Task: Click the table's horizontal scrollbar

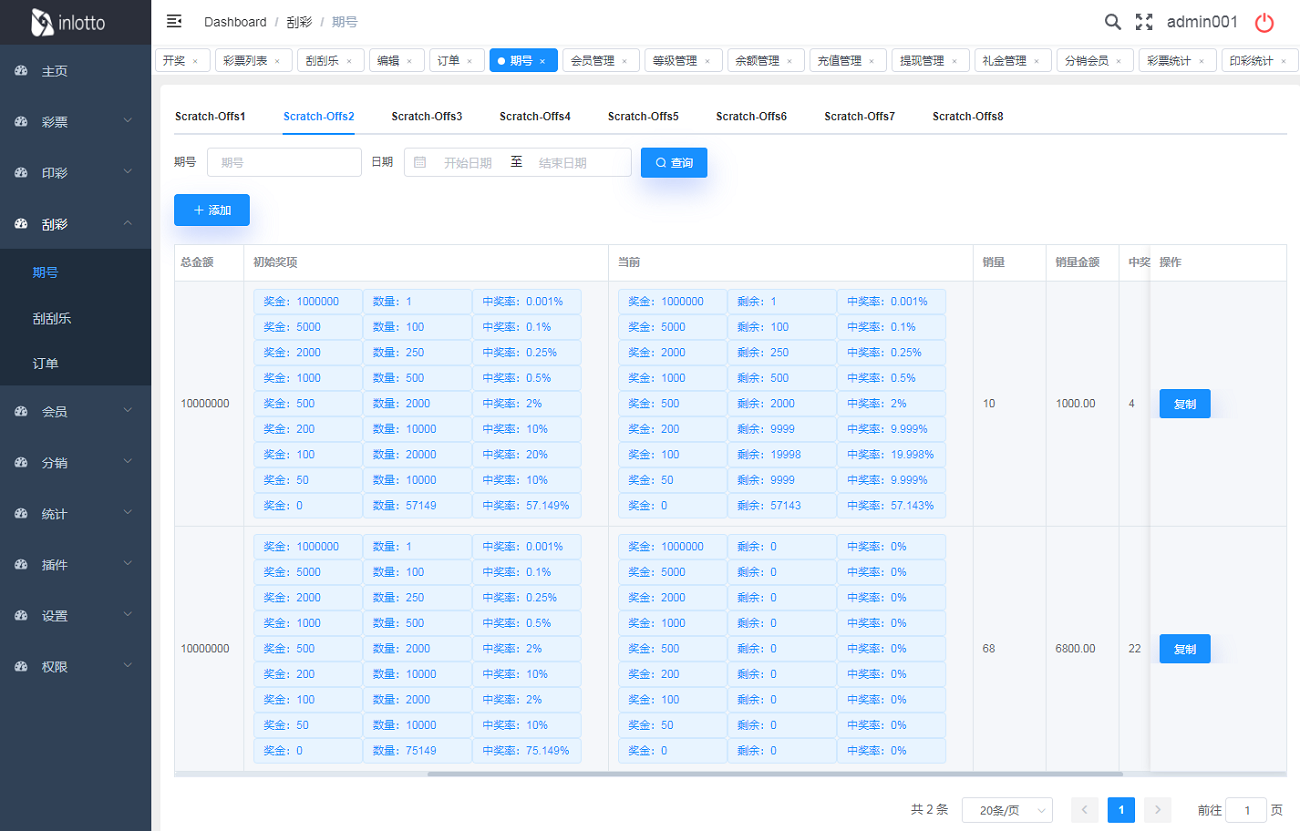Action: point(775,773)
